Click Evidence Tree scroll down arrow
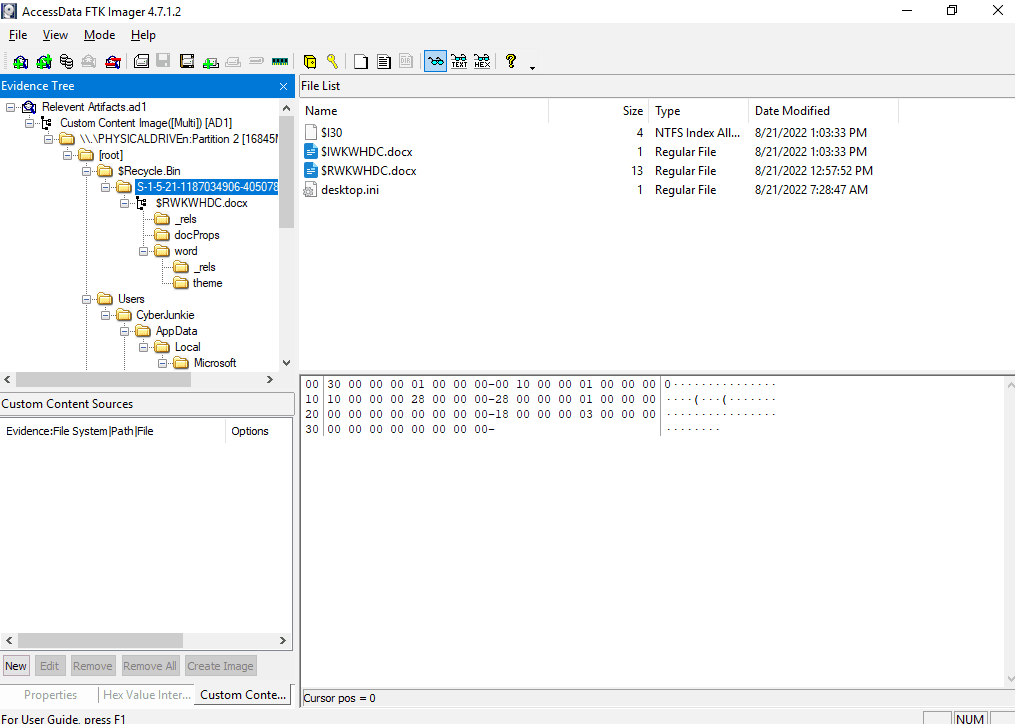 tap(287, 363)
